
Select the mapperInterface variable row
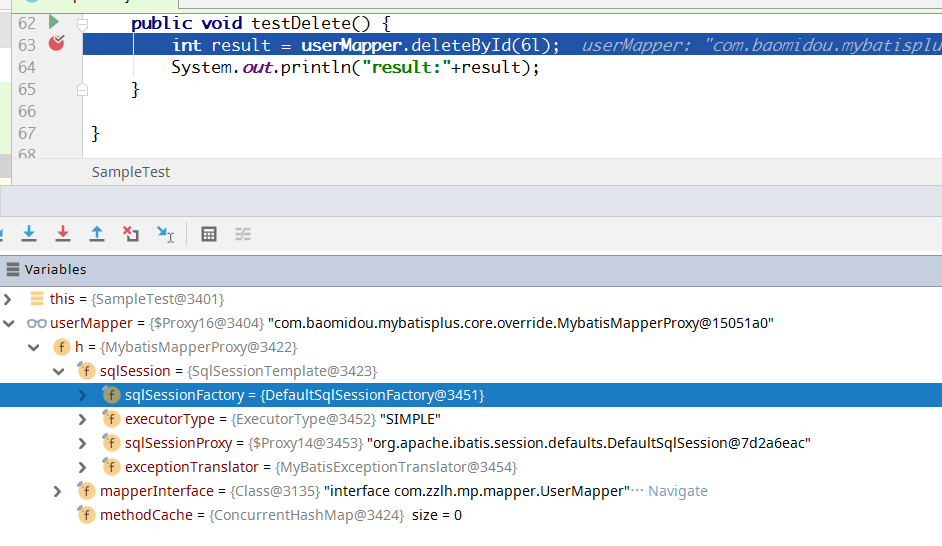click(471, 491)
